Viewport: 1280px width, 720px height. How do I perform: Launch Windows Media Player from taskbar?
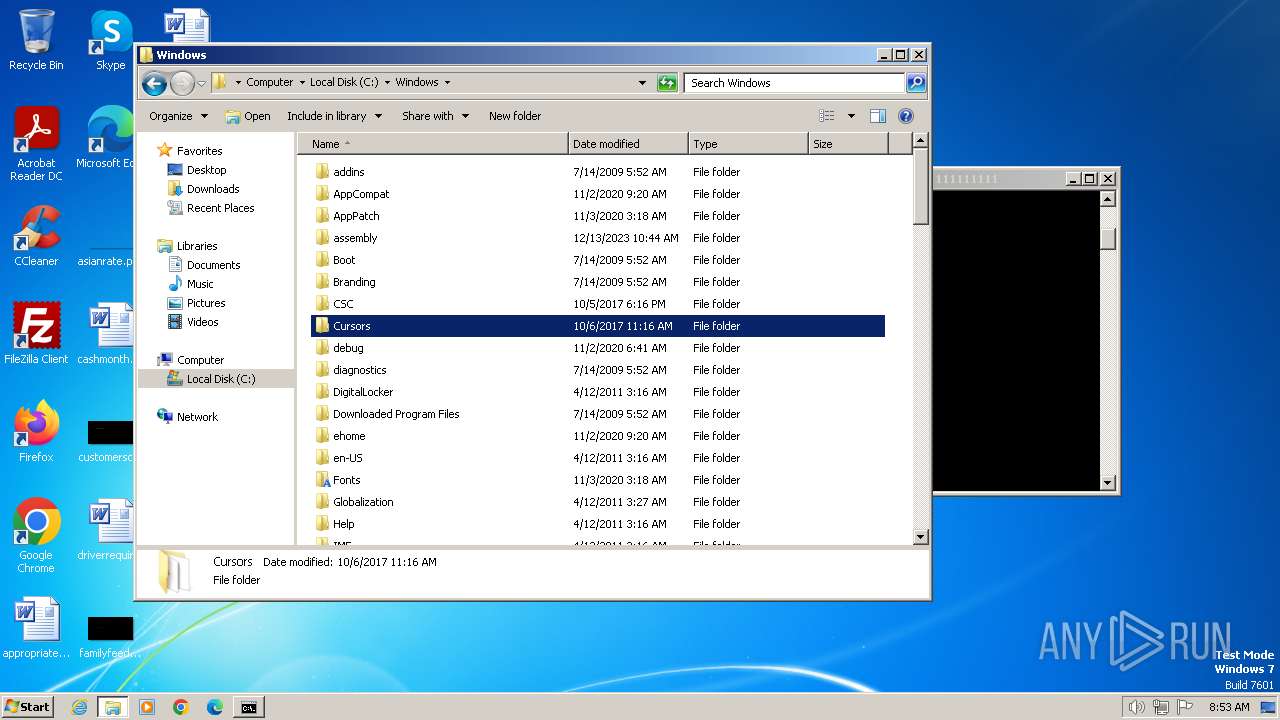click(147, 707)
